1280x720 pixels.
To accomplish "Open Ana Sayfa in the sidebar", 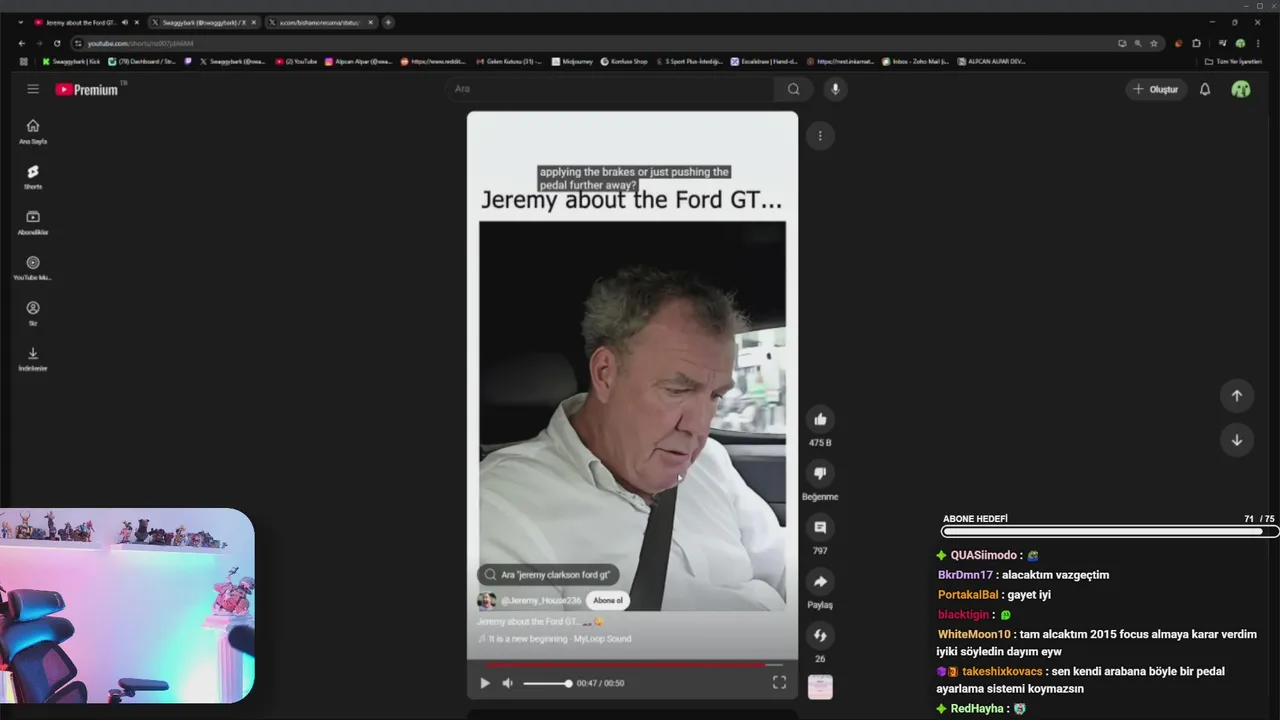I will pos(33,131).
